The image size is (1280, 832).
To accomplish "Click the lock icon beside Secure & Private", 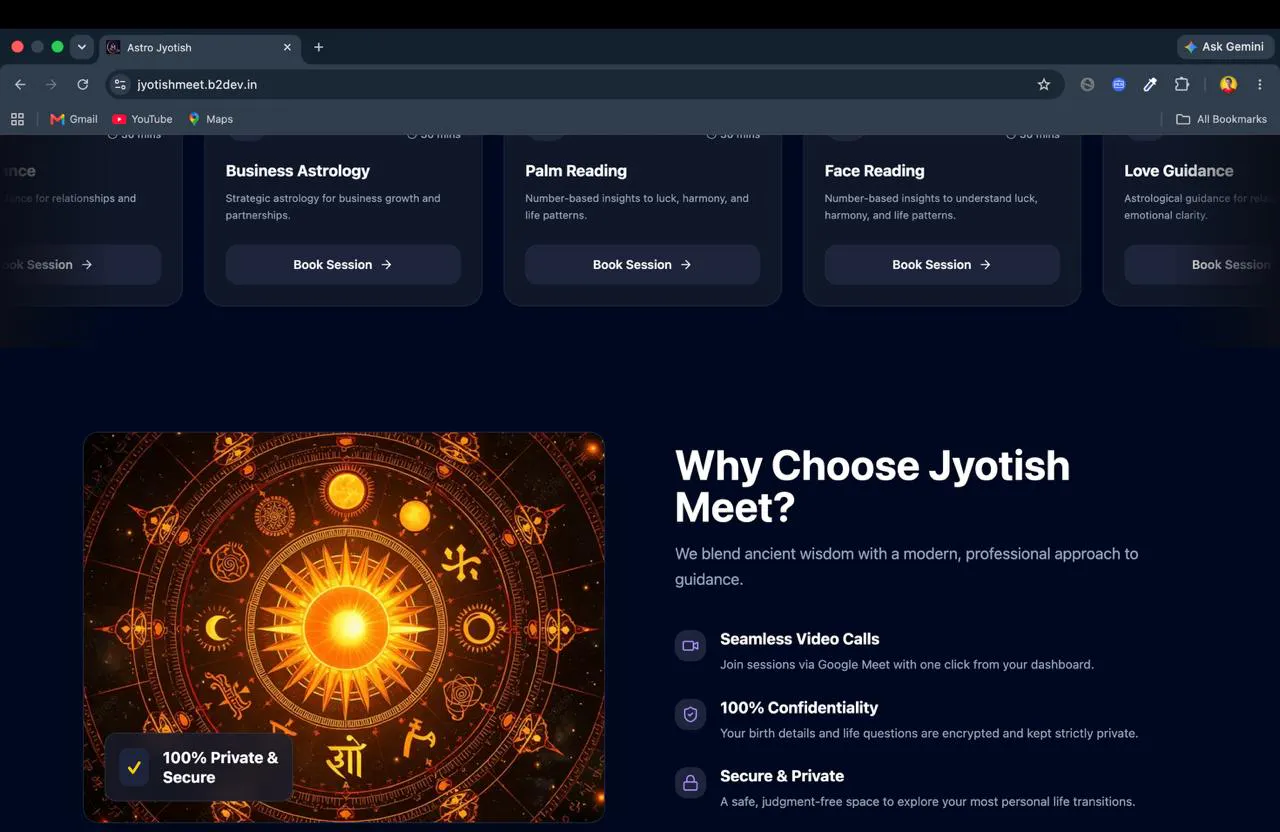I will pyautogui.click(x=690, y=783).
